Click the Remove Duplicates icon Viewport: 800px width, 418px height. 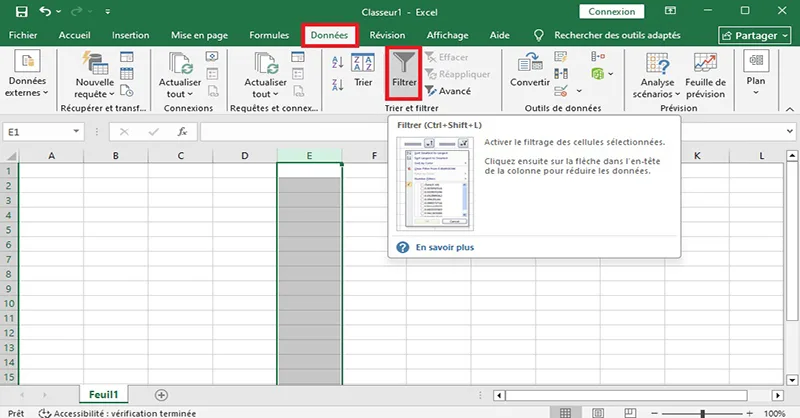pos(561,74)
